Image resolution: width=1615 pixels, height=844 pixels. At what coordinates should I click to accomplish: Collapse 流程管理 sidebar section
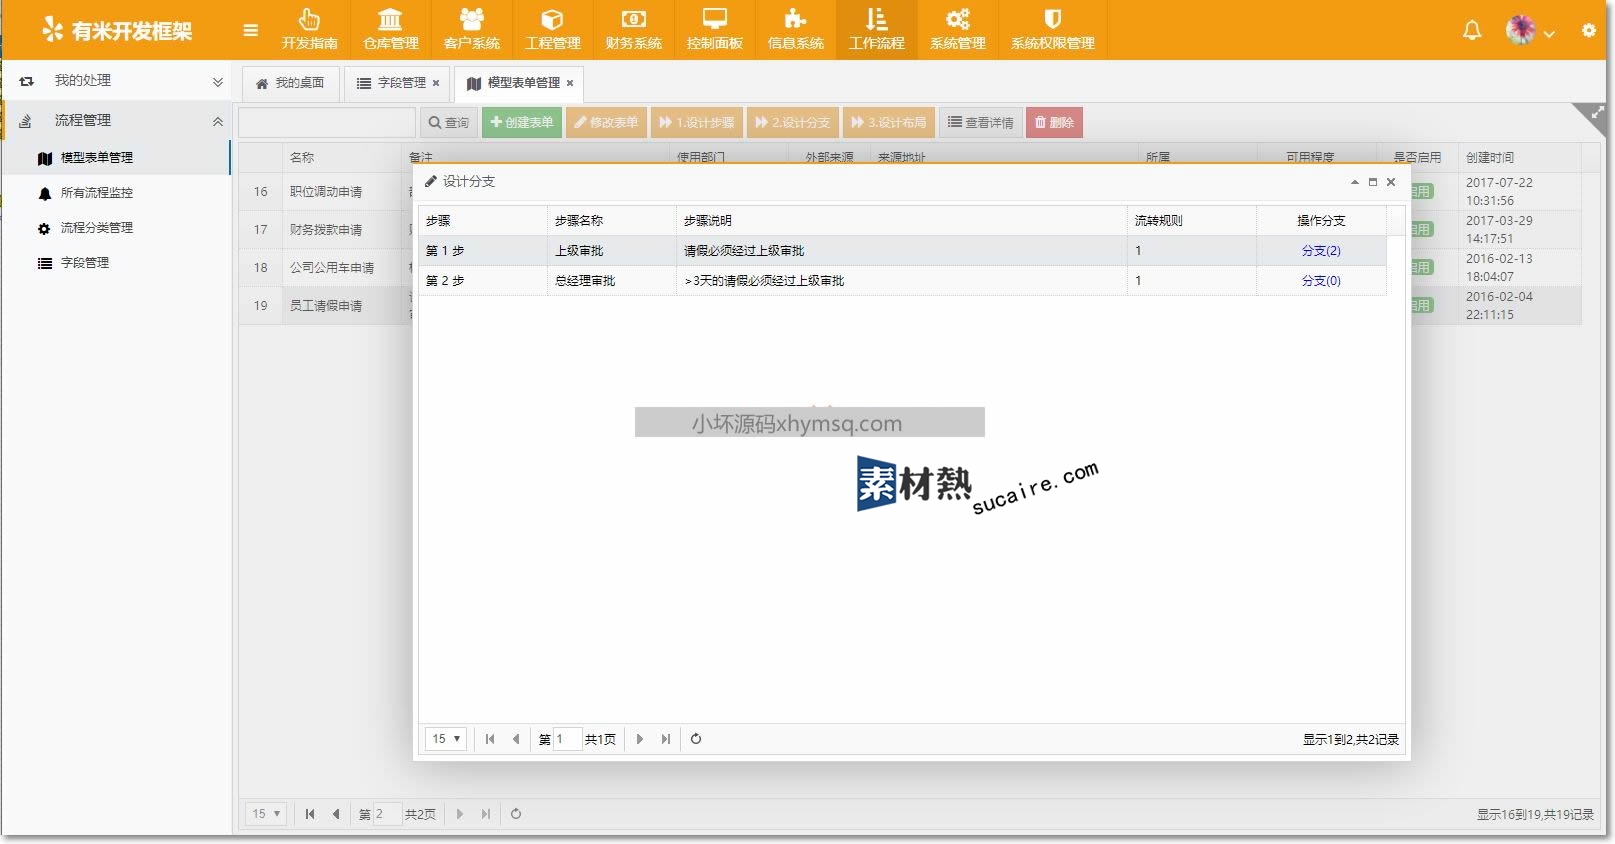217,121
